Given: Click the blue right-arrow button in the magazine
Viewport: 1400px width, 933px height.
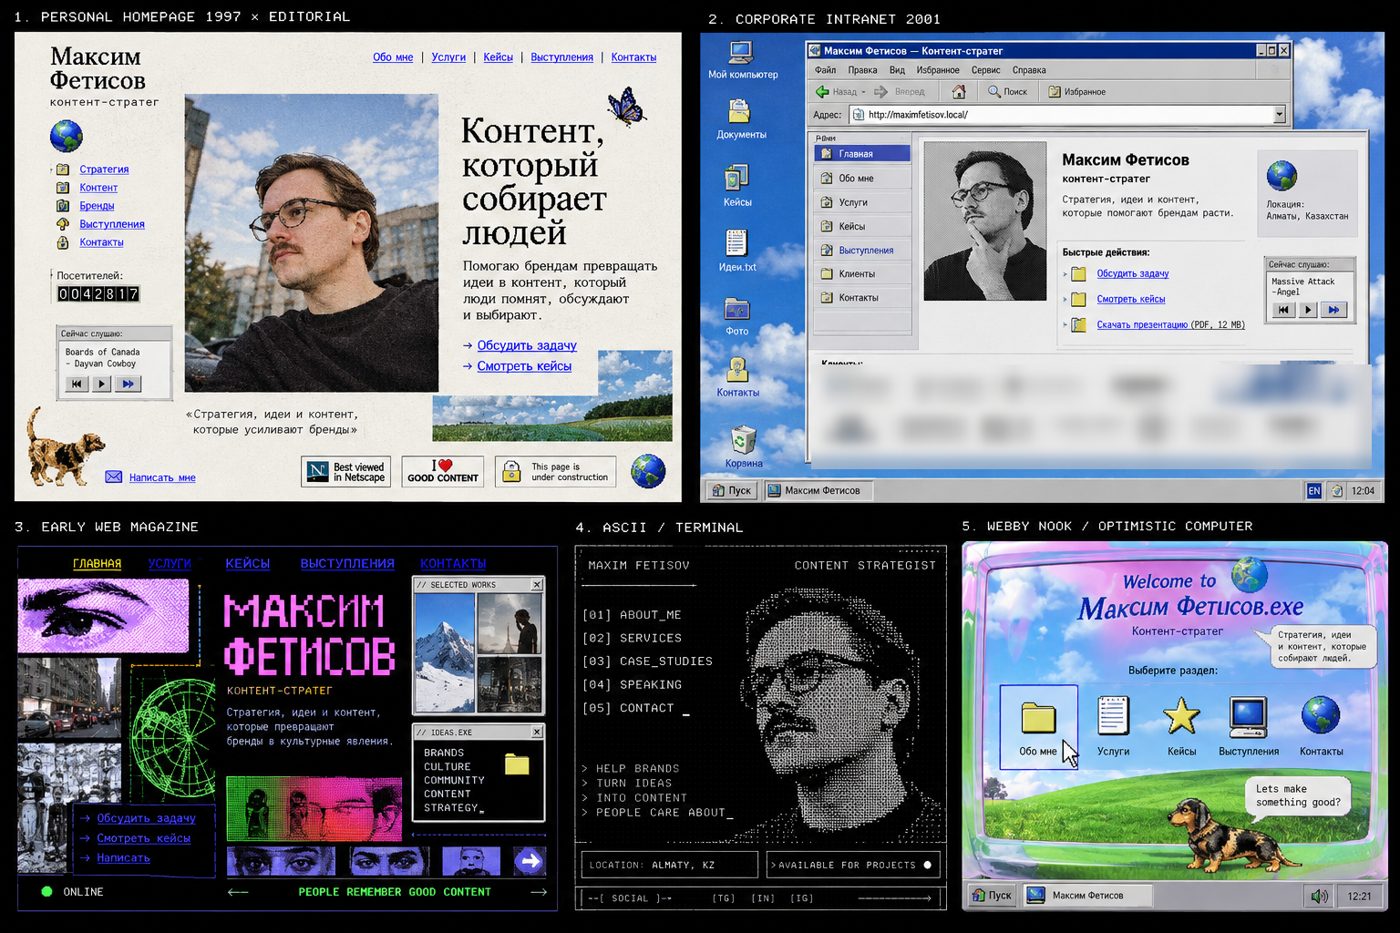Looking at the screenshot, I should click(529, 861).
